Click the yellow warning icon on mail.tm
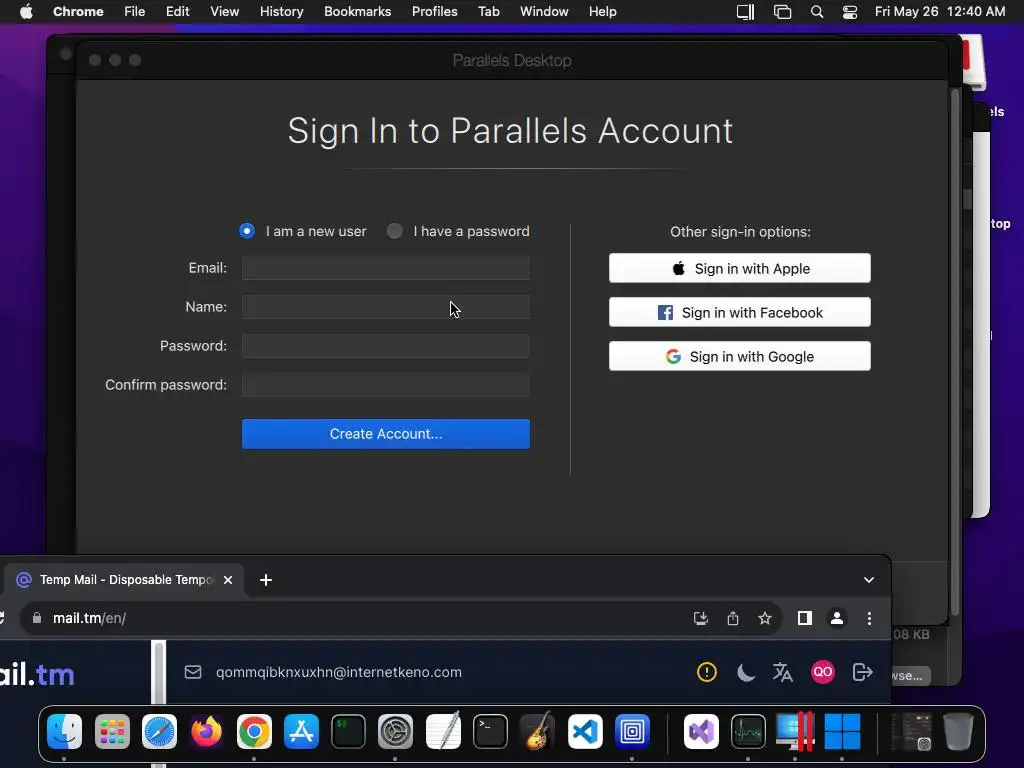 (x=707, y=672)
